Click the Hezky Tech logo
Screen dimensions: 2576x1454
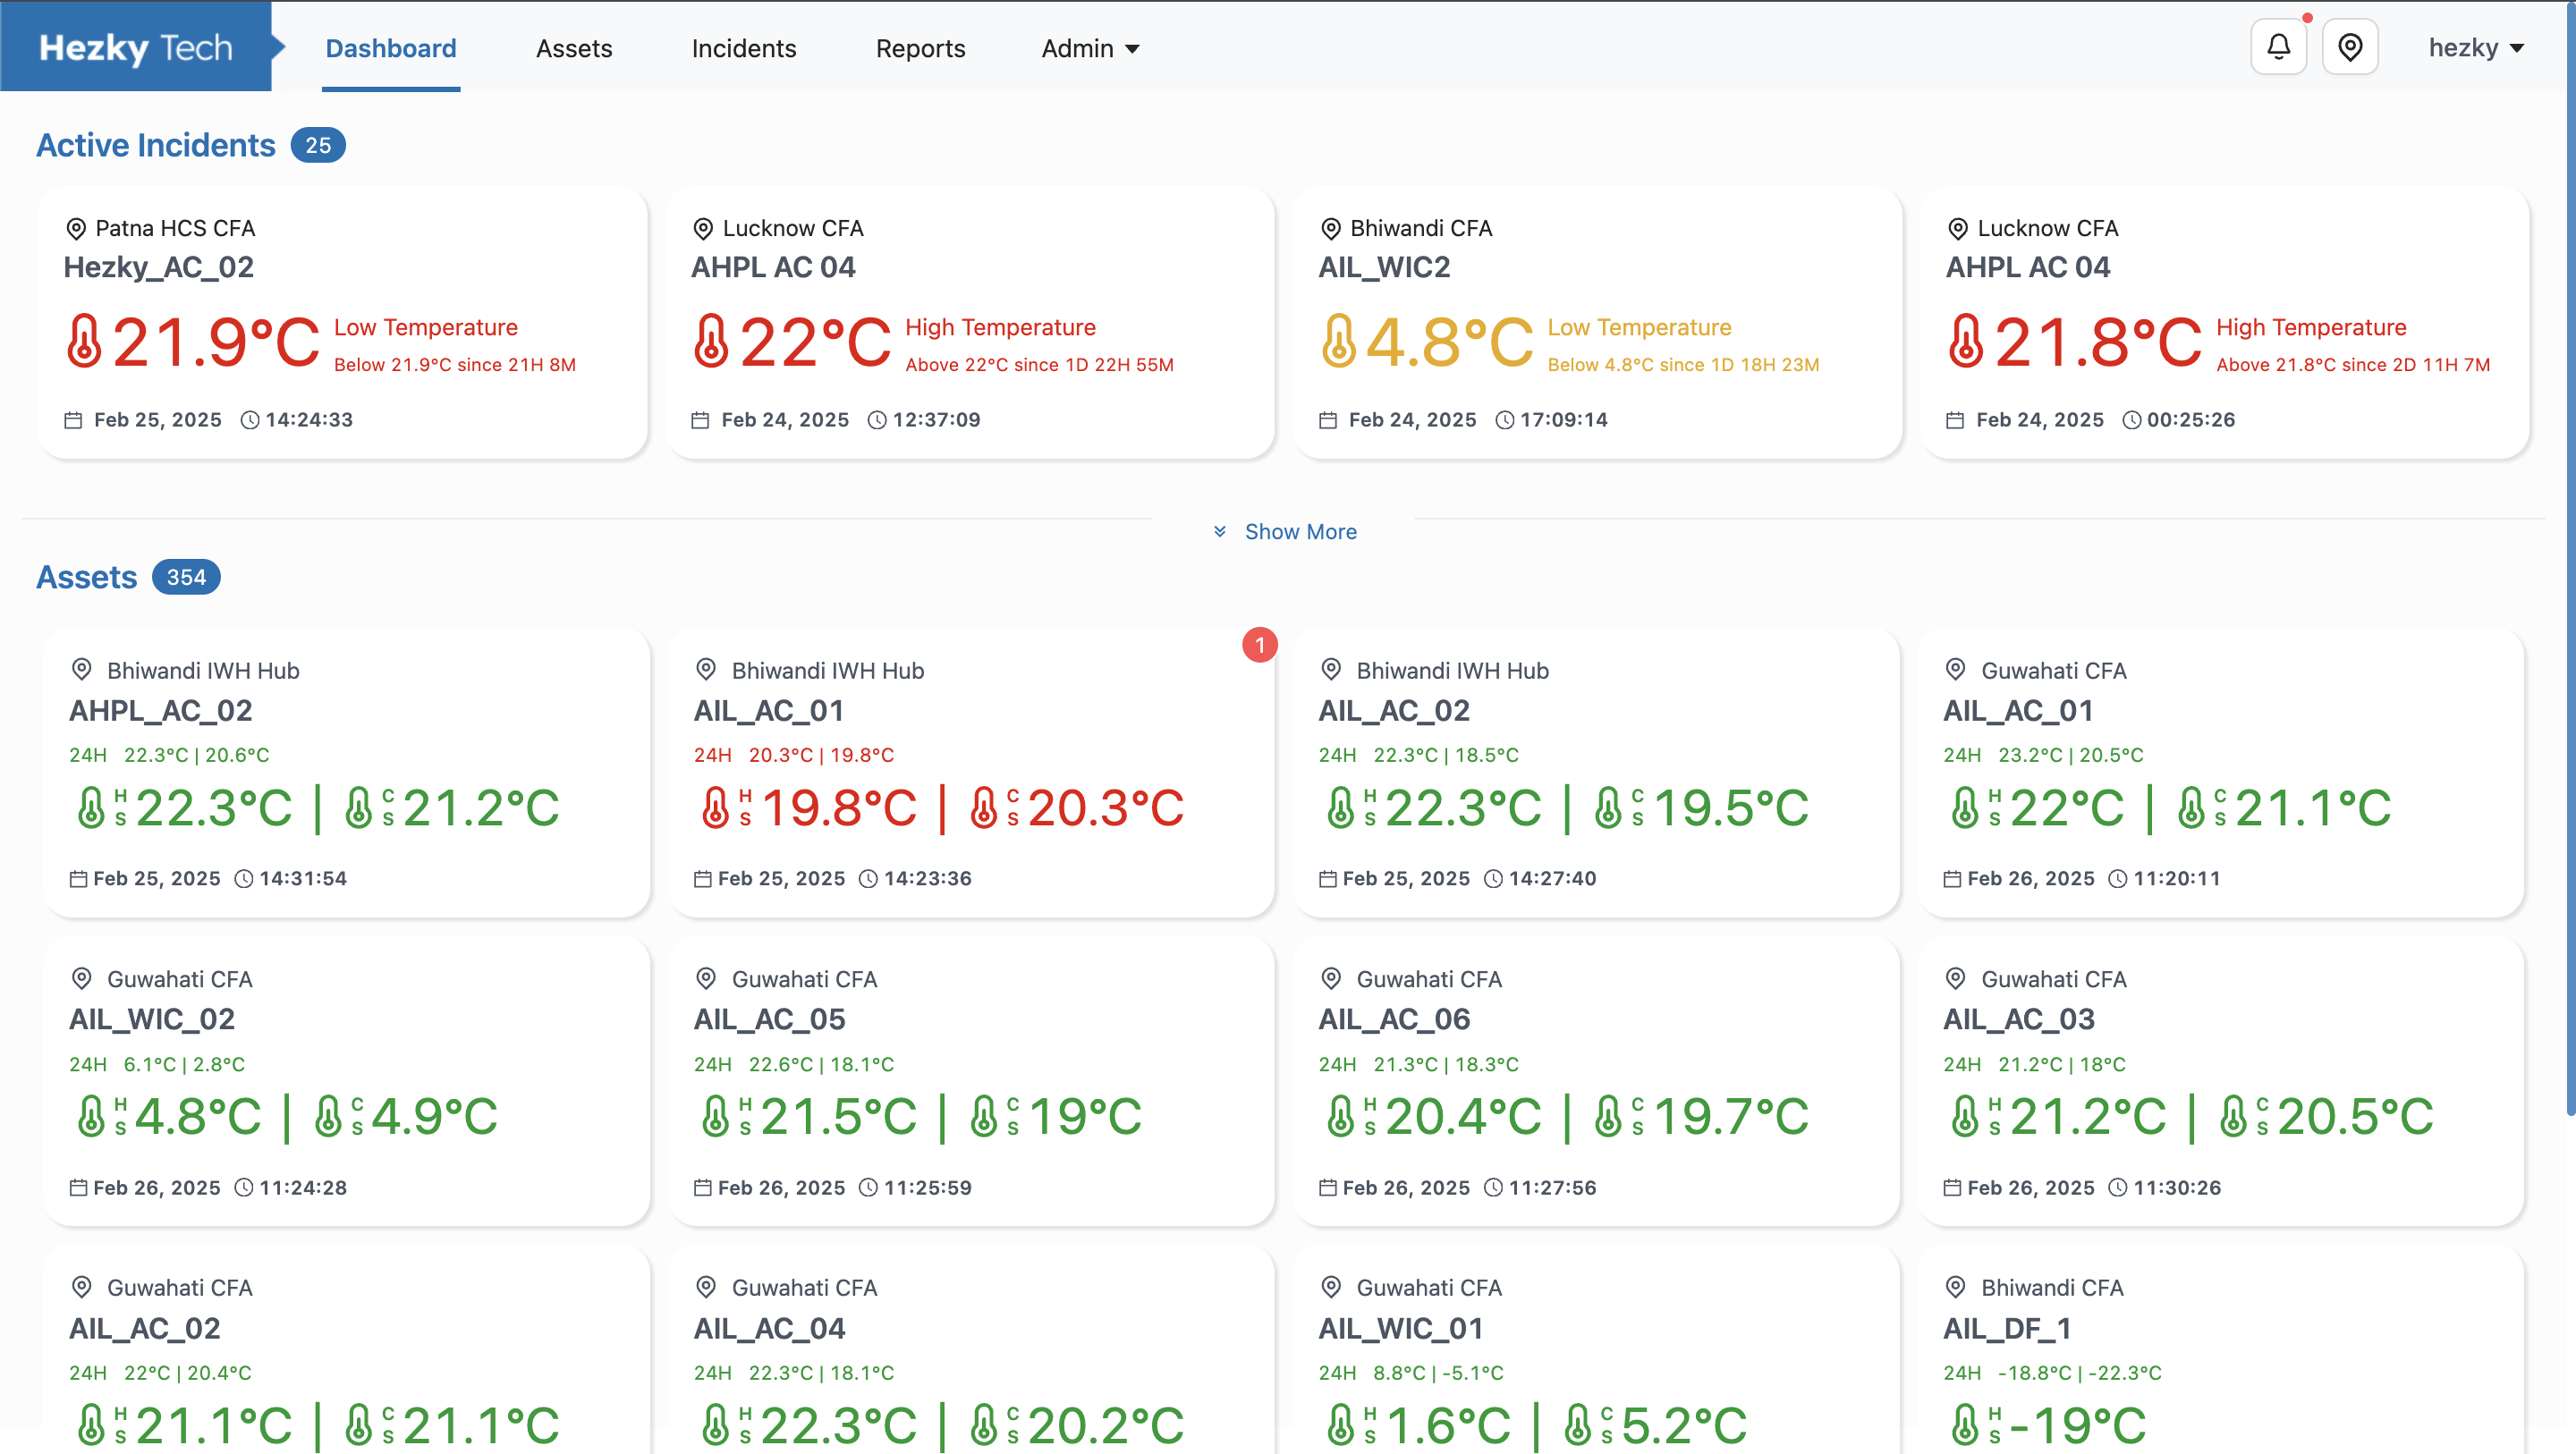pyautogui.click(x=136, y=47)
